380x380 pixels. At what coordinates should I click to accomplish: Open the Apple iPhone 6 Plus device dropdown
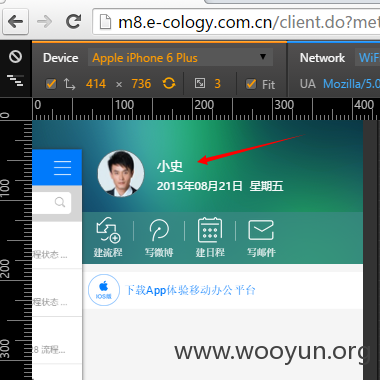pyautogui.click(x=180, y=58)
